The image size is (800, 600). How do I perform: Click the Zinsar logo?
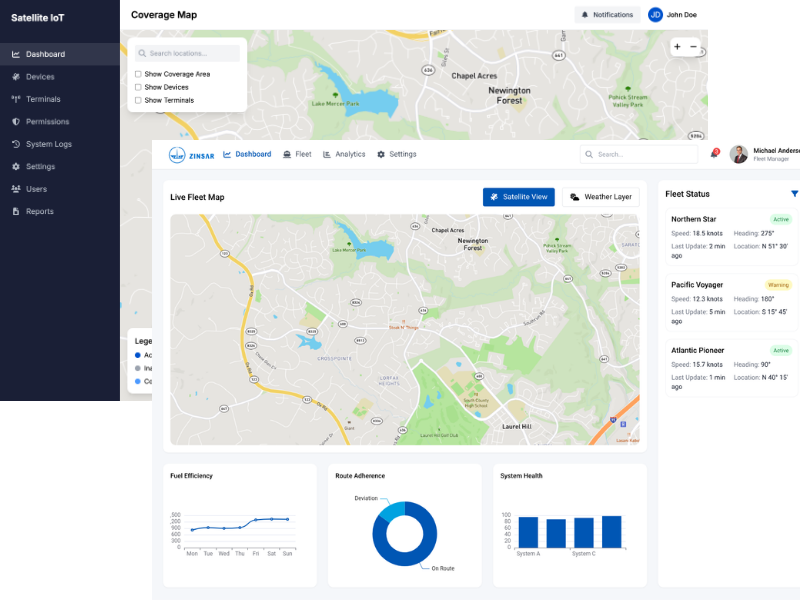191,155
